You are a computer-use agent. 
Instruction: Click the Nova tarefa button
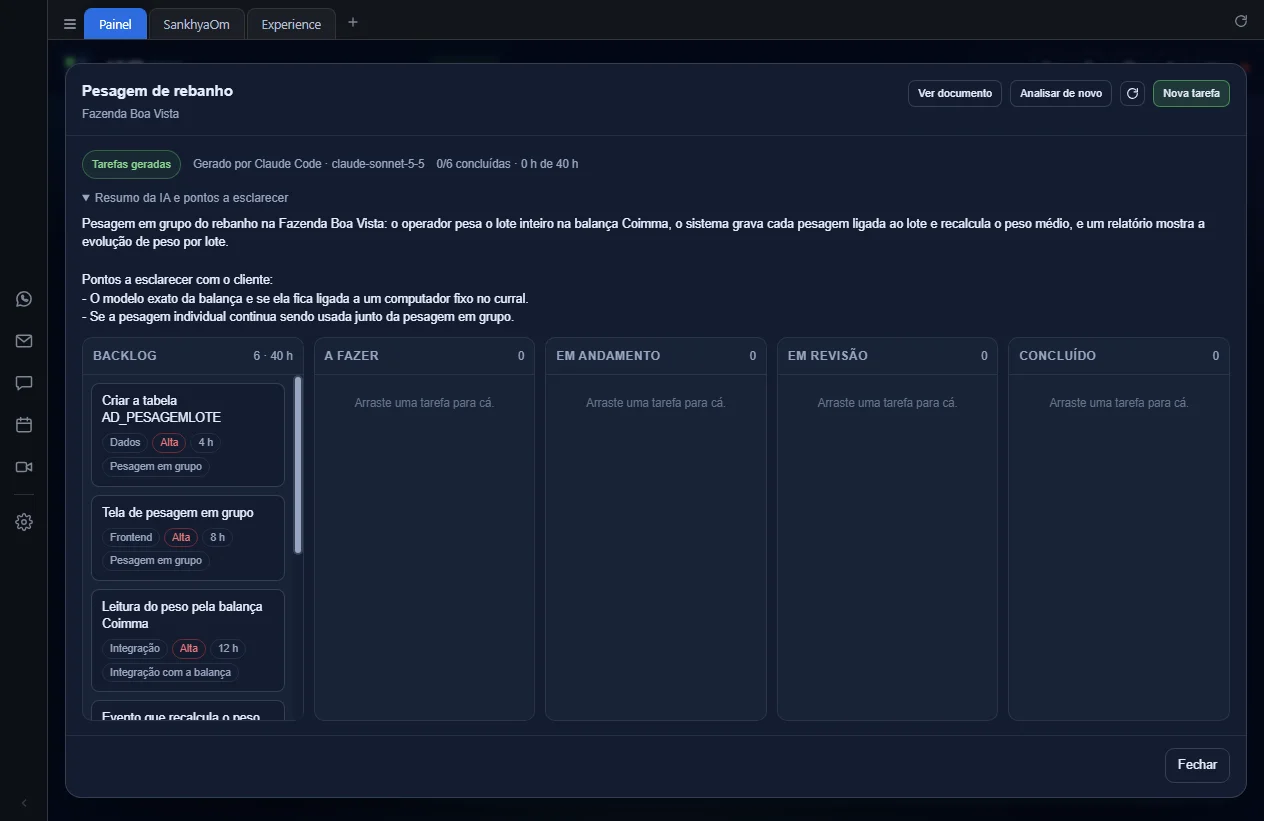(x=1191, y=93)
